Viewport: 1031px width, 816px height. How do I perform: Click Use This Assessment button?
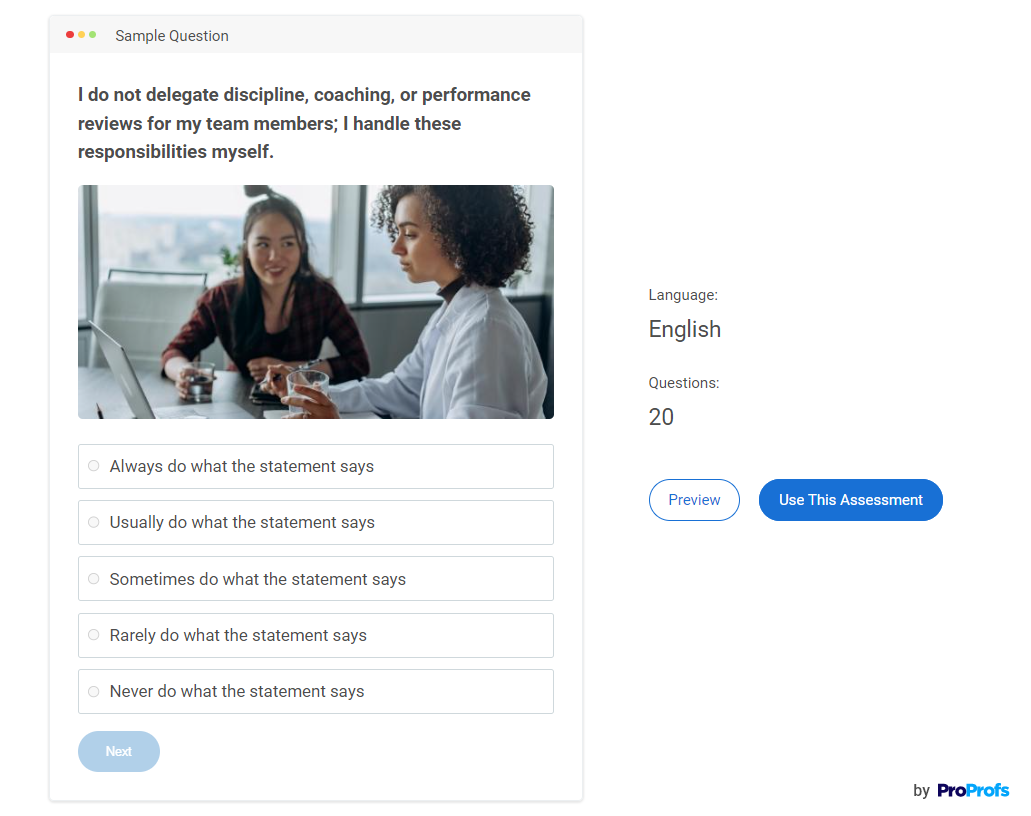pyautogui.click(x=851, y=500)
